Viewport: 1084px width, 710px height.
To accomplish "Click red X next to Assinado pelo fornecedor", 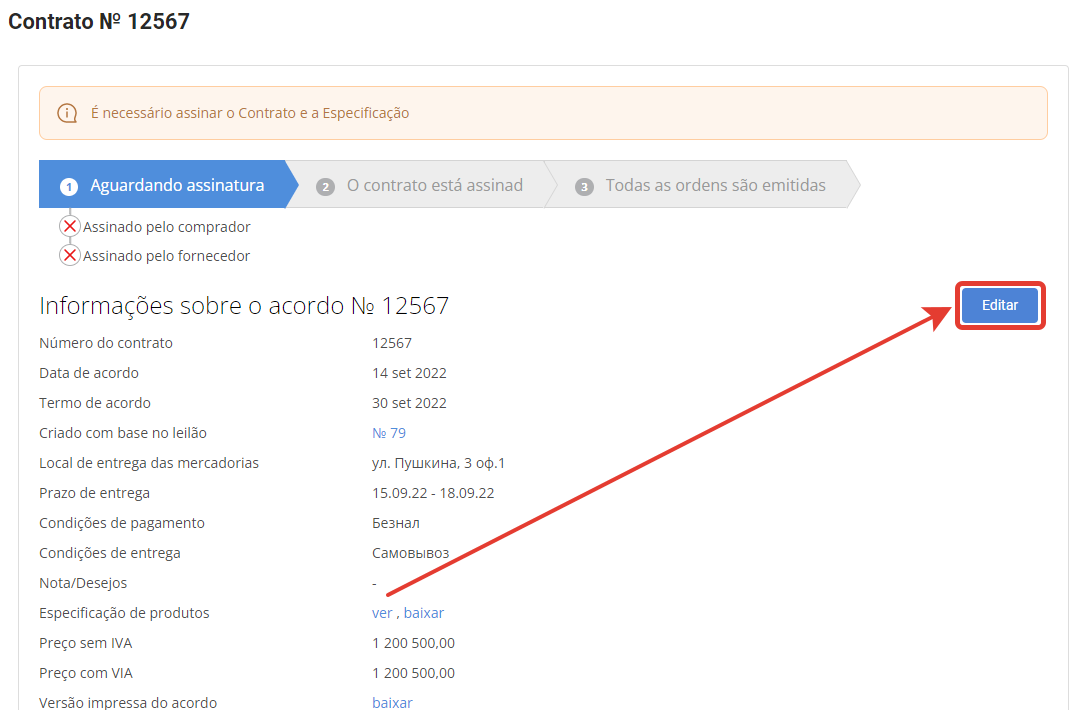I will click(x=70, y=256).
